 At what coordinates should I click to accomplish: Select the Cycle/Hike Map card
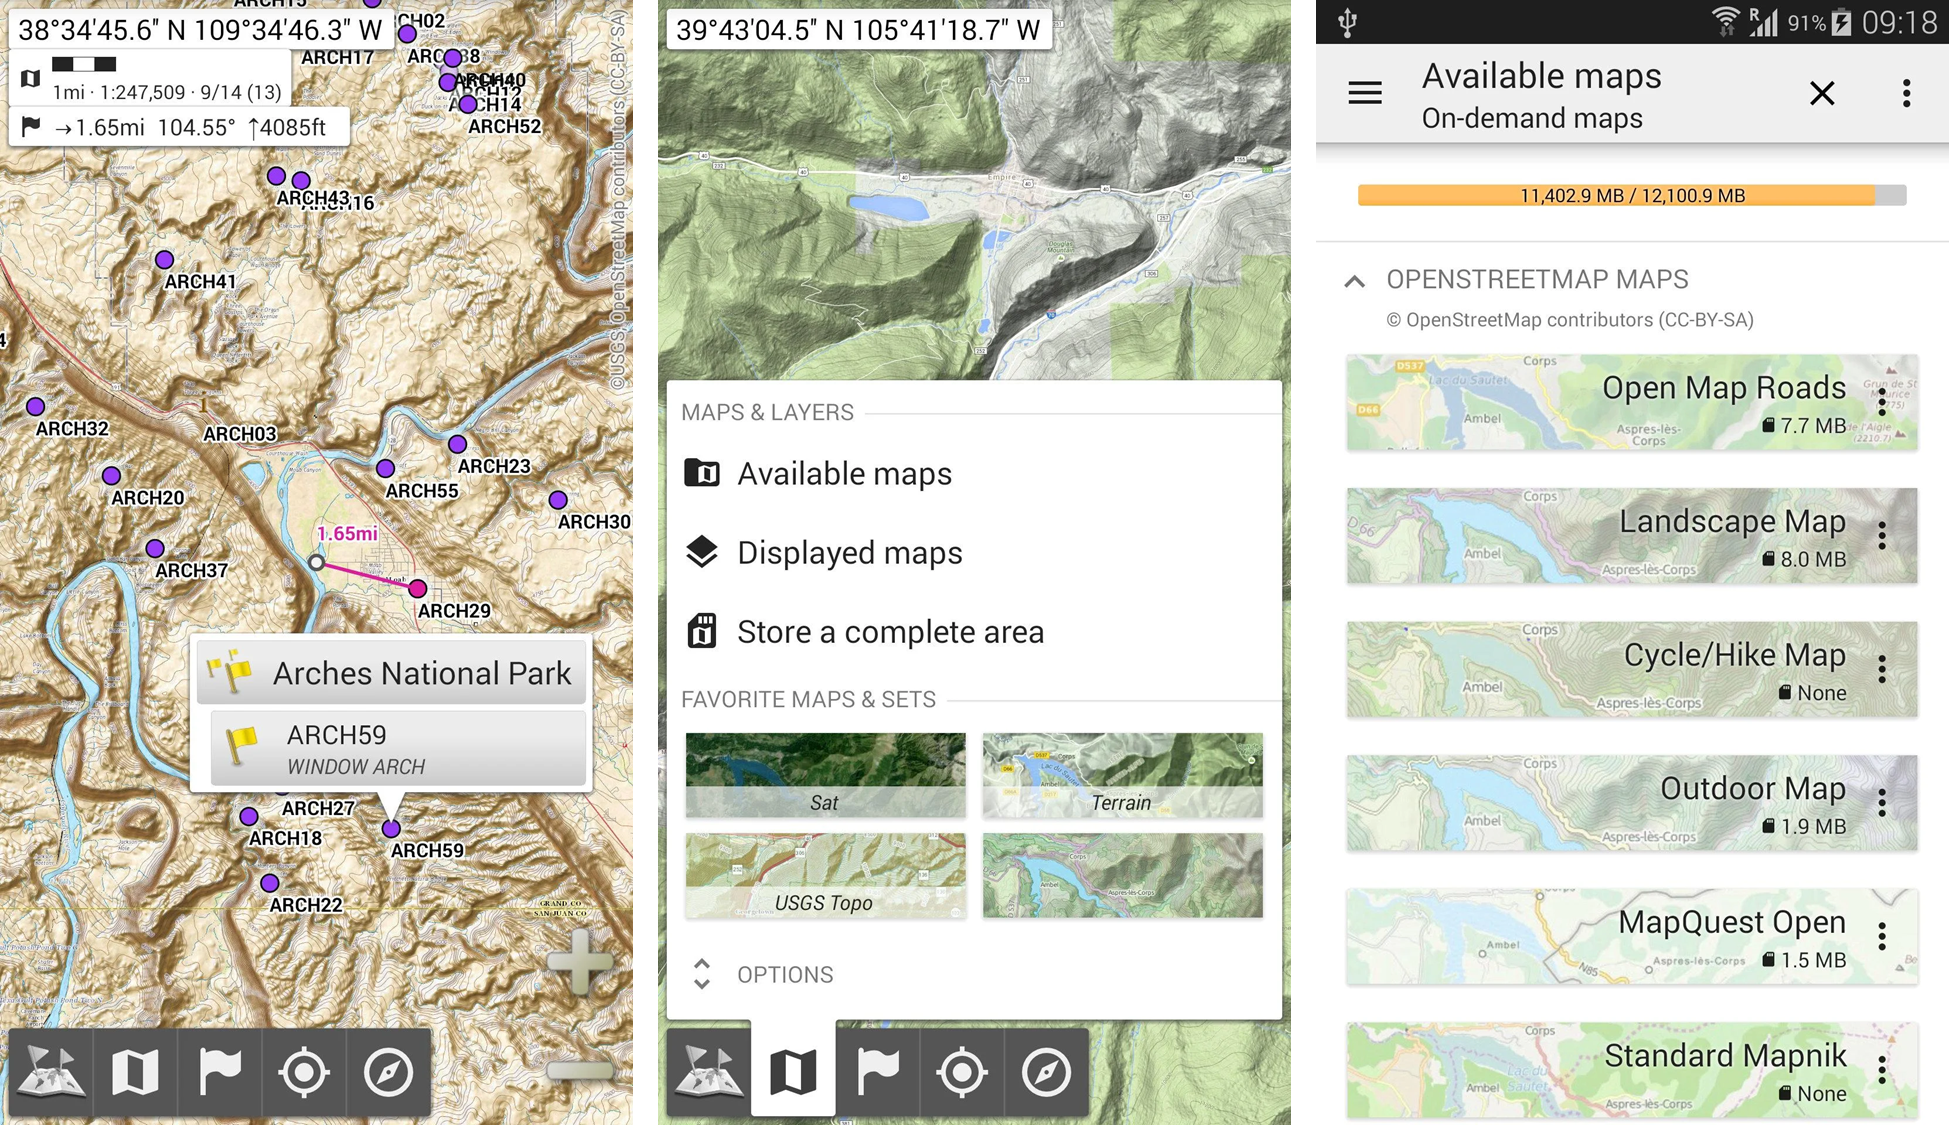[x=1632, y=669]
